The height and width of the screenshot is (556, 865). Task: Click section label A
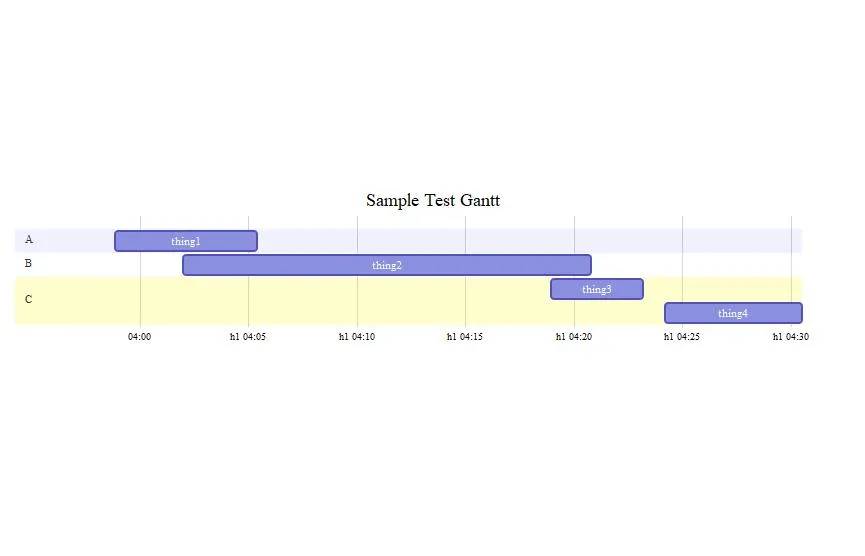(x=29, y=240)
